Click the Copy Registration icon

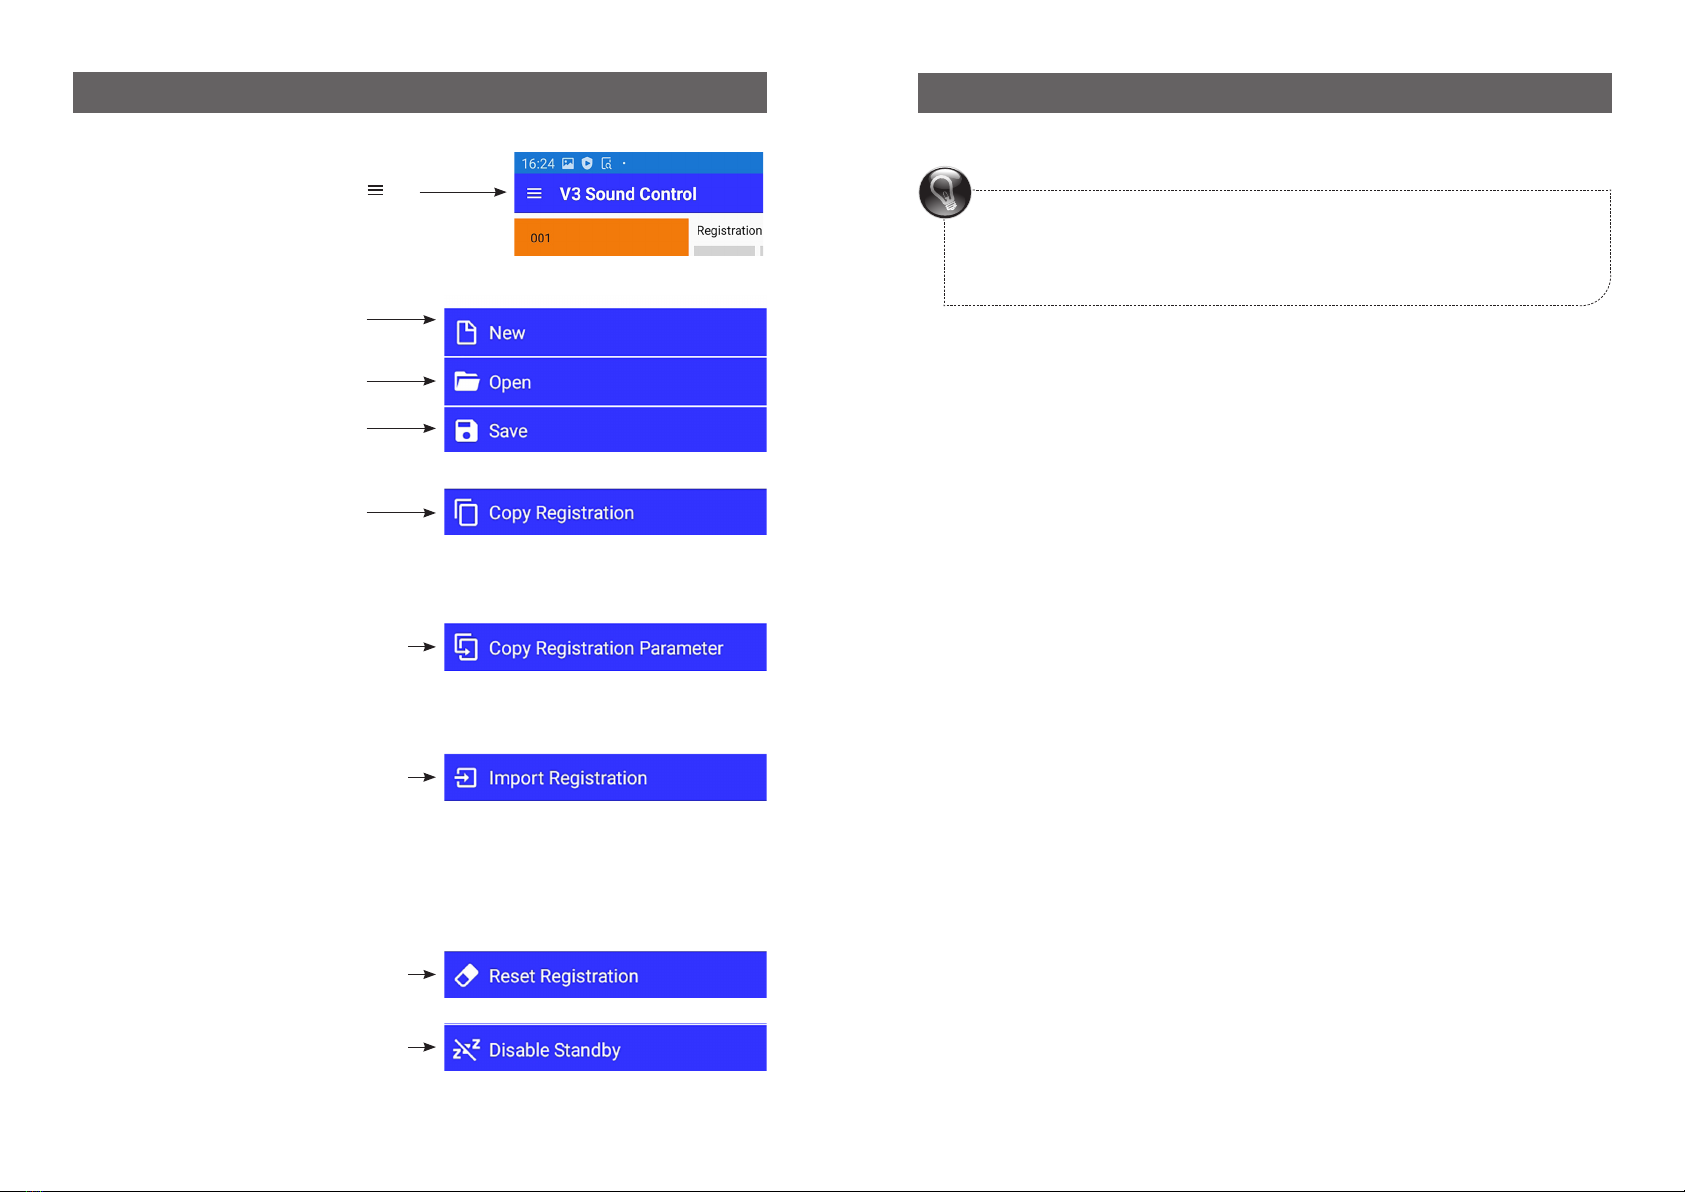pos(466,513)
